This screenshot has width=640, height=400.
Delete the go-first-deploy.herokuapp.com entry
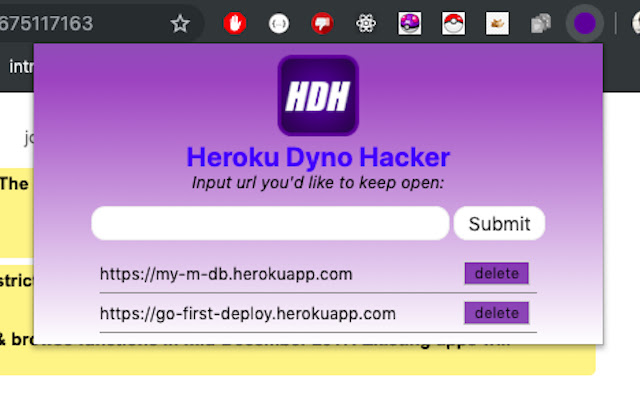tap(497, 313)
